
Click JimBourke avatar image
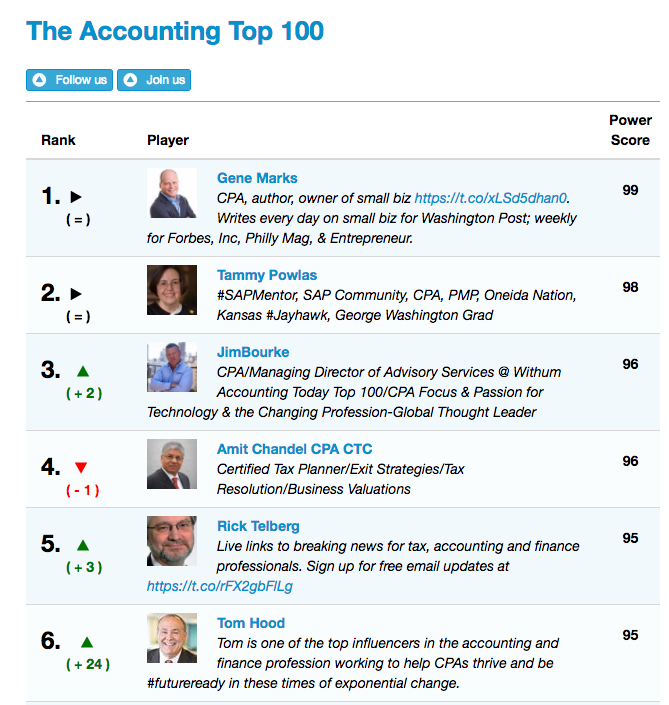pos(172,367)
